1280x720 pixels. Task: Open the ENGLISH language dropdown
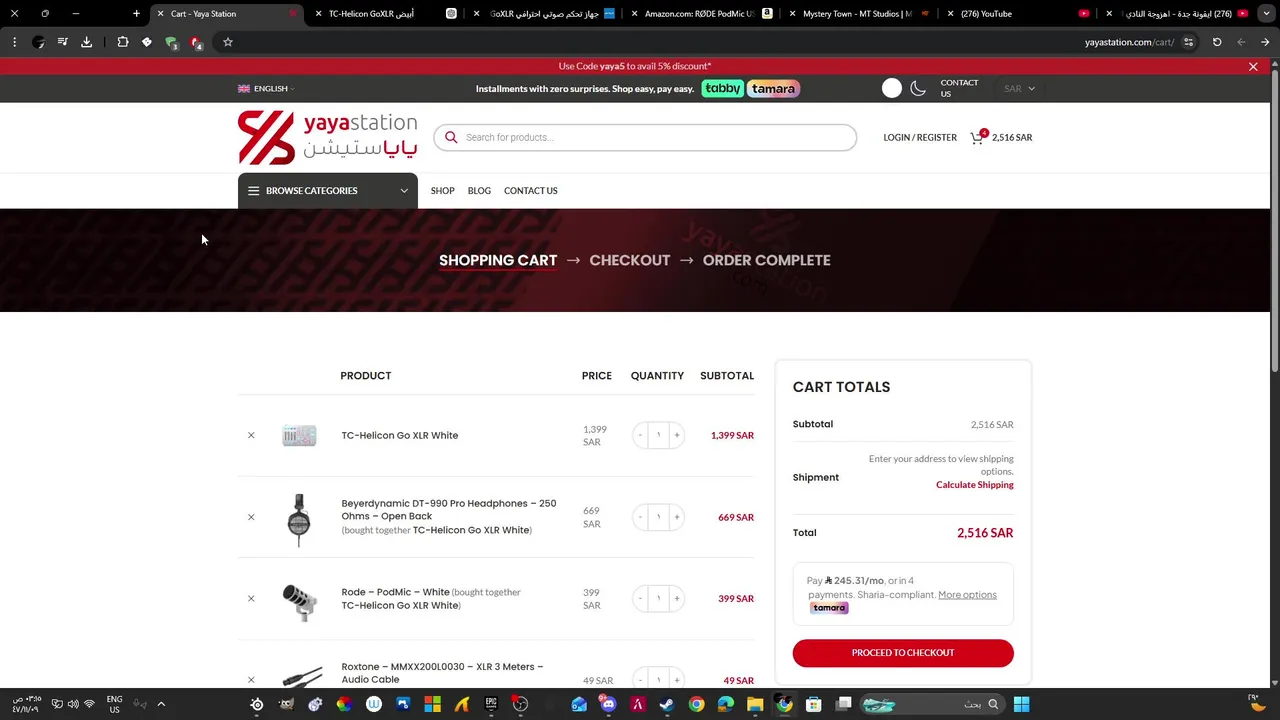(x=266, y=89)
